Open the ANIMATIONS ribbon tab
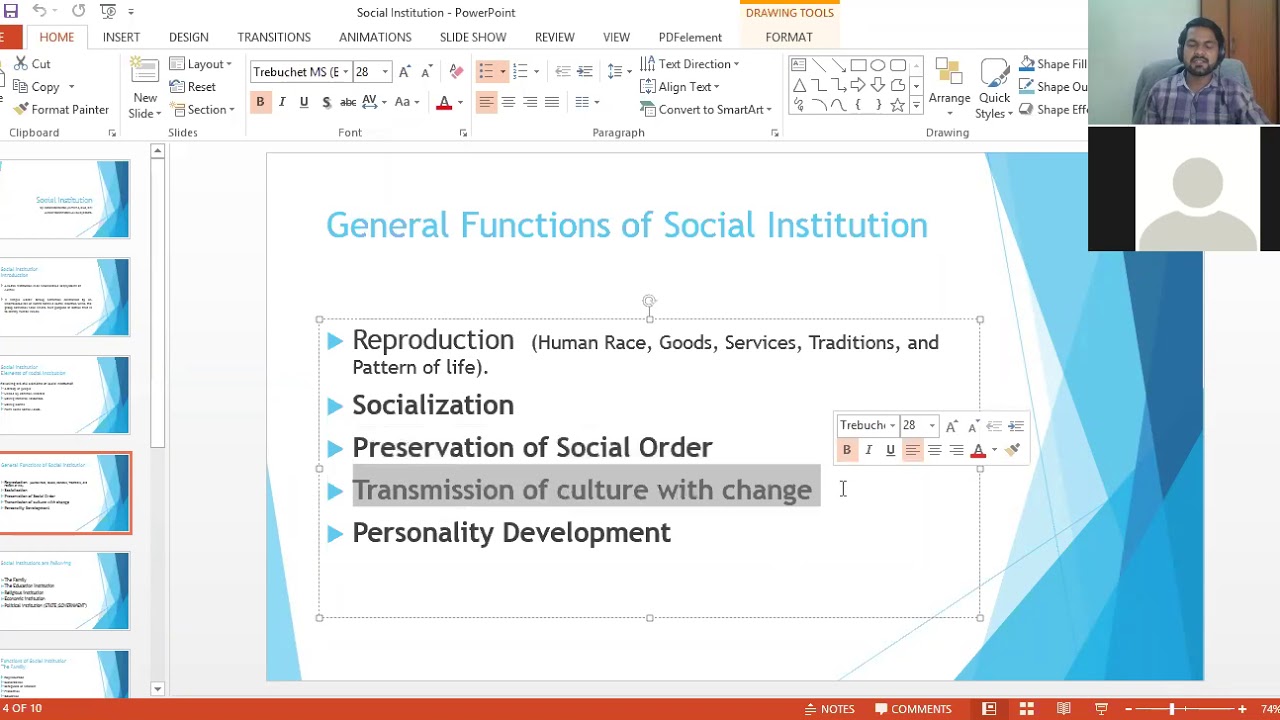The image size is (1280, 720). [x=375, y=37]
